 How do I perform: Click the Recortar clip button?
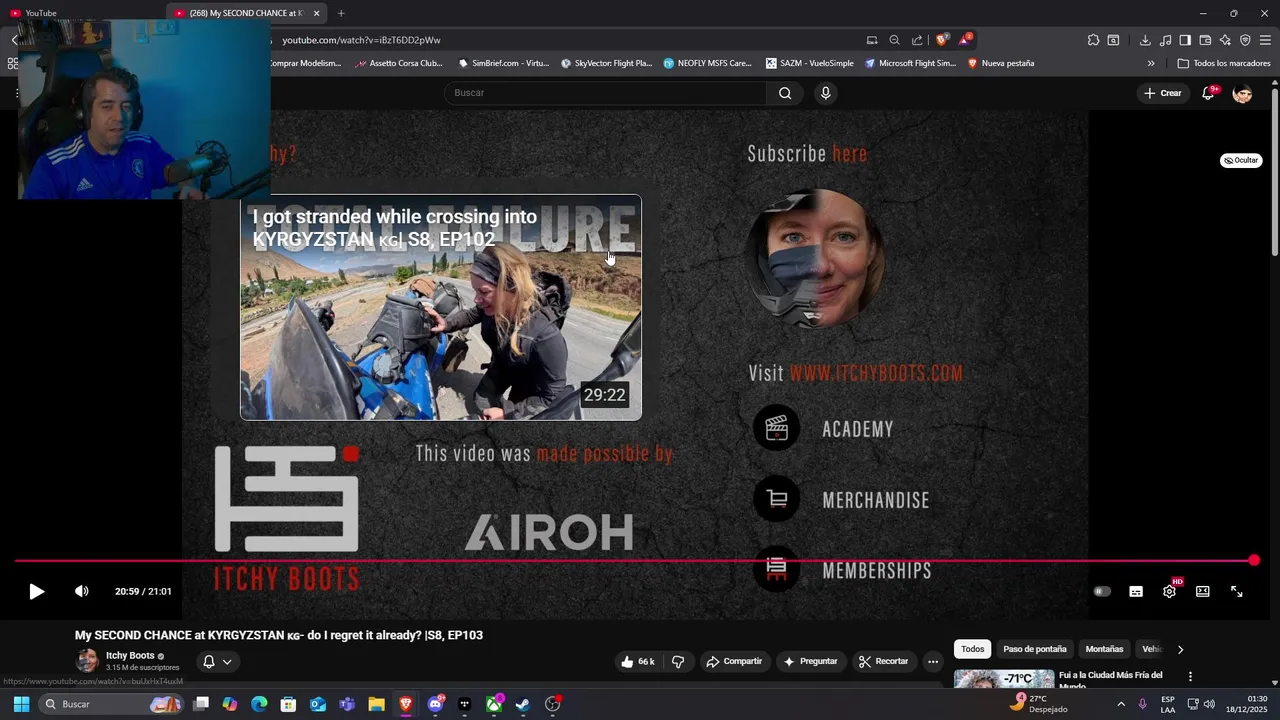tap(883, 662)
